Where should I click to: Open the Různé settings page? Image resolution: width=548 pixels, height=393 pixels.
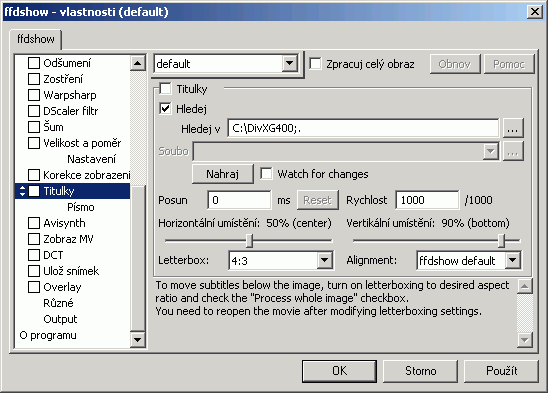(x=58, y=303)
